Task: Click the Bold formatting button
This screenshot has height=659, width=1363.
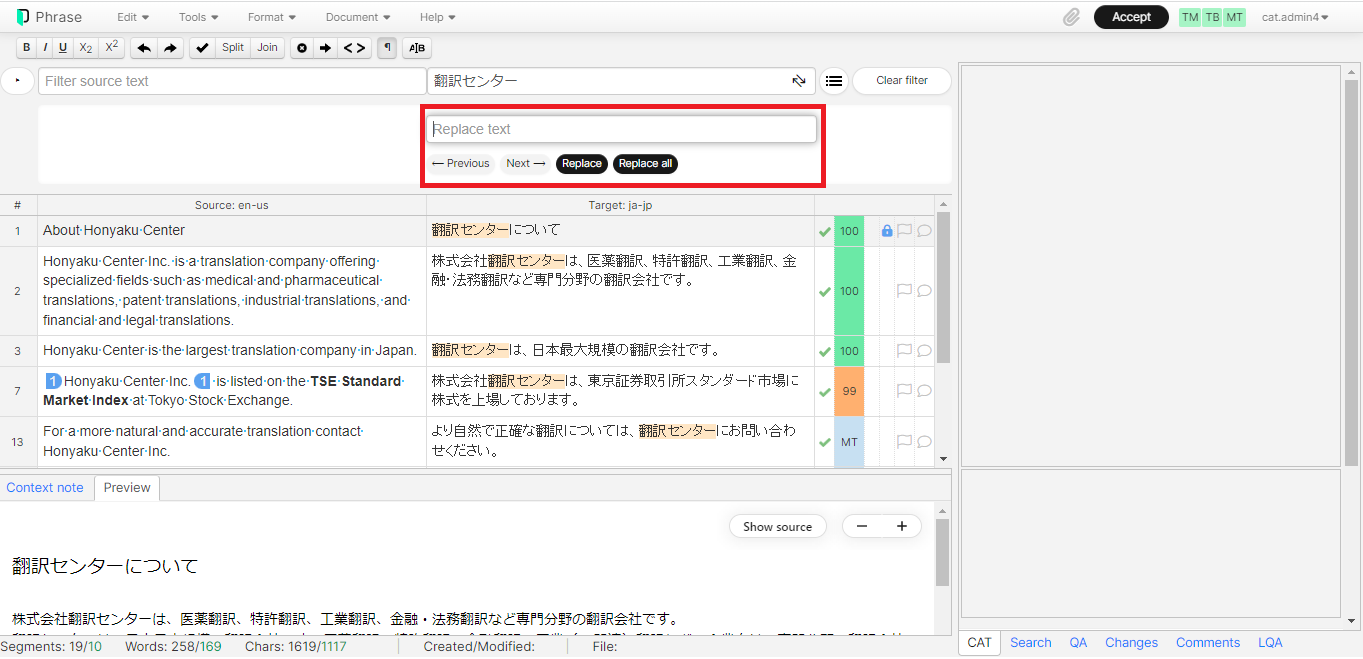Action: [27, 48]
